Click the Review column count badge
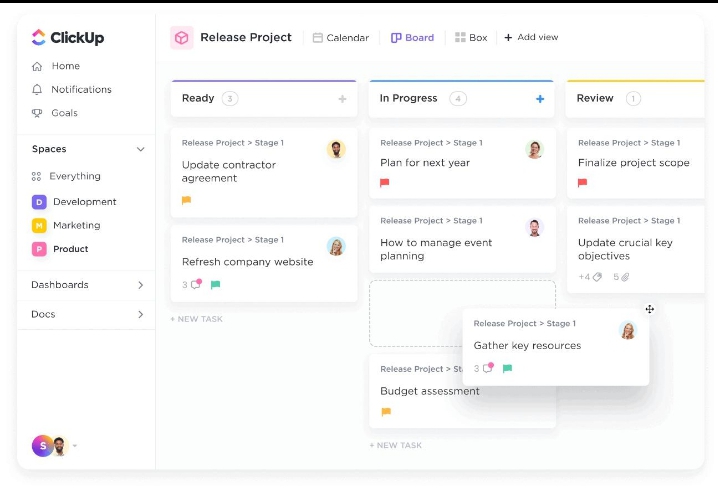The image size is (718, 491). point(633,98)
